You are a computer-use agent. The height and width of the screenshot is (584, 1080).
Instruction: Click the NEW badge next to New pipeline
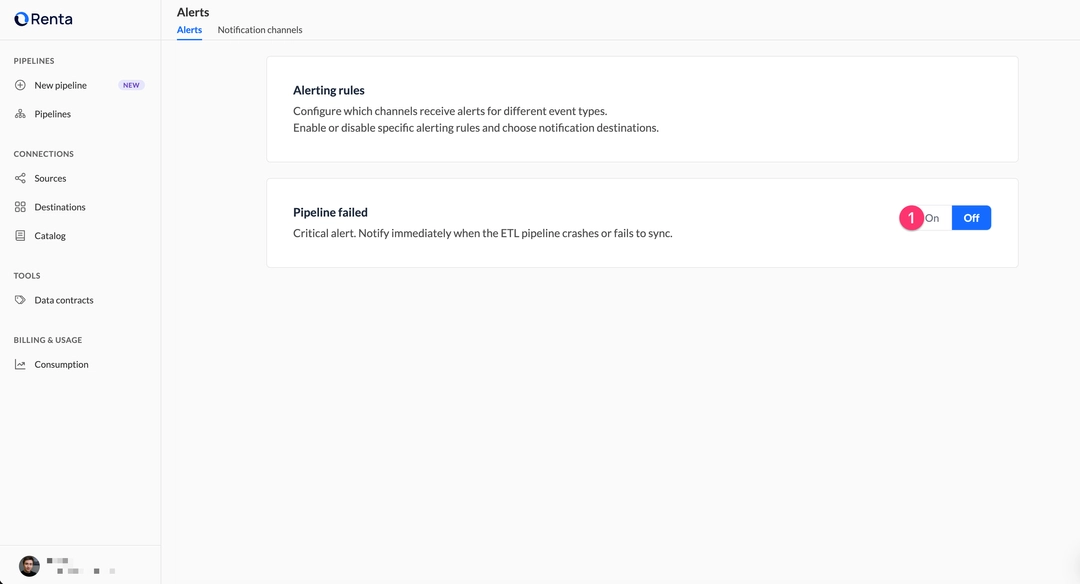coord(131,84)
